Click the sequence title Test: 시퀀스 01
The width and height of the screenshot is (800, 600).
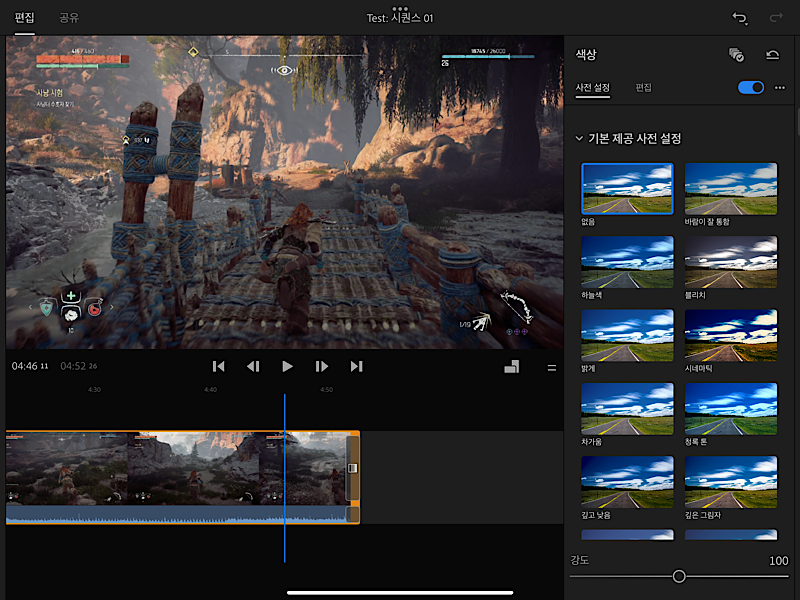point(400,18)
